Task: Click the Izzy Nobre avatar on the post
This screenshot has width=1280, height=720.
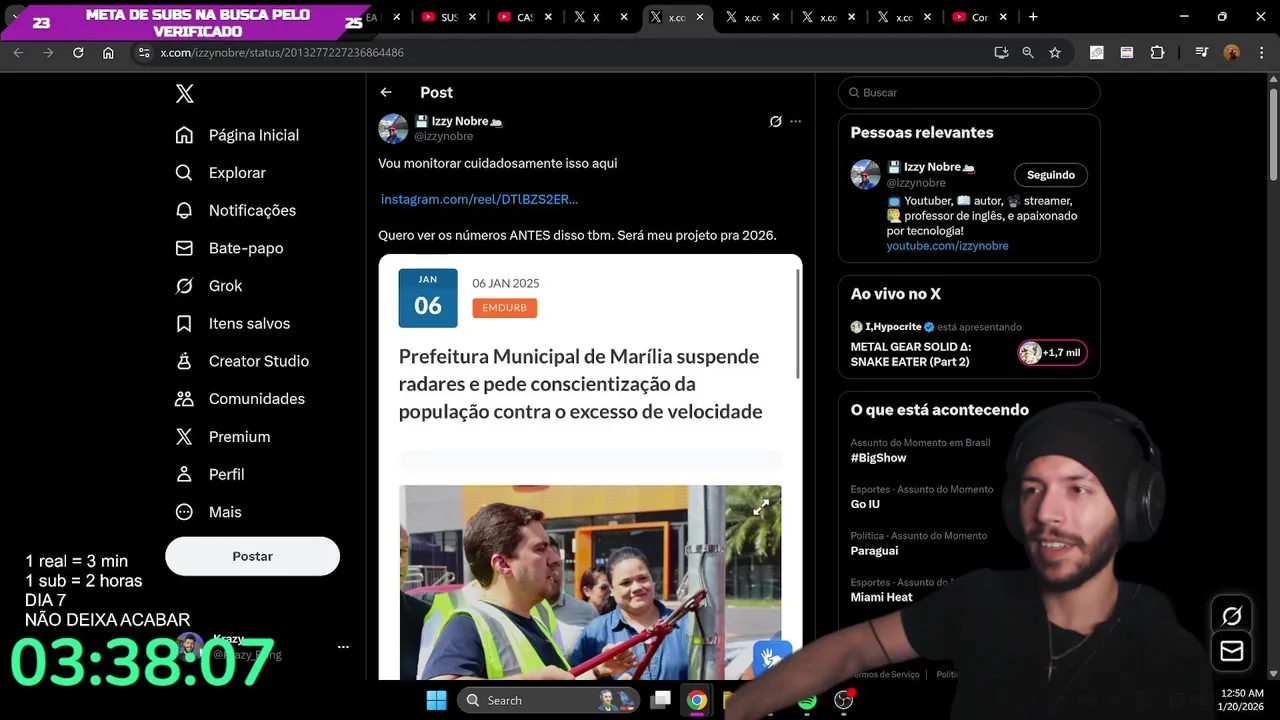Action: pyautogui.click(x=393, y=128)
